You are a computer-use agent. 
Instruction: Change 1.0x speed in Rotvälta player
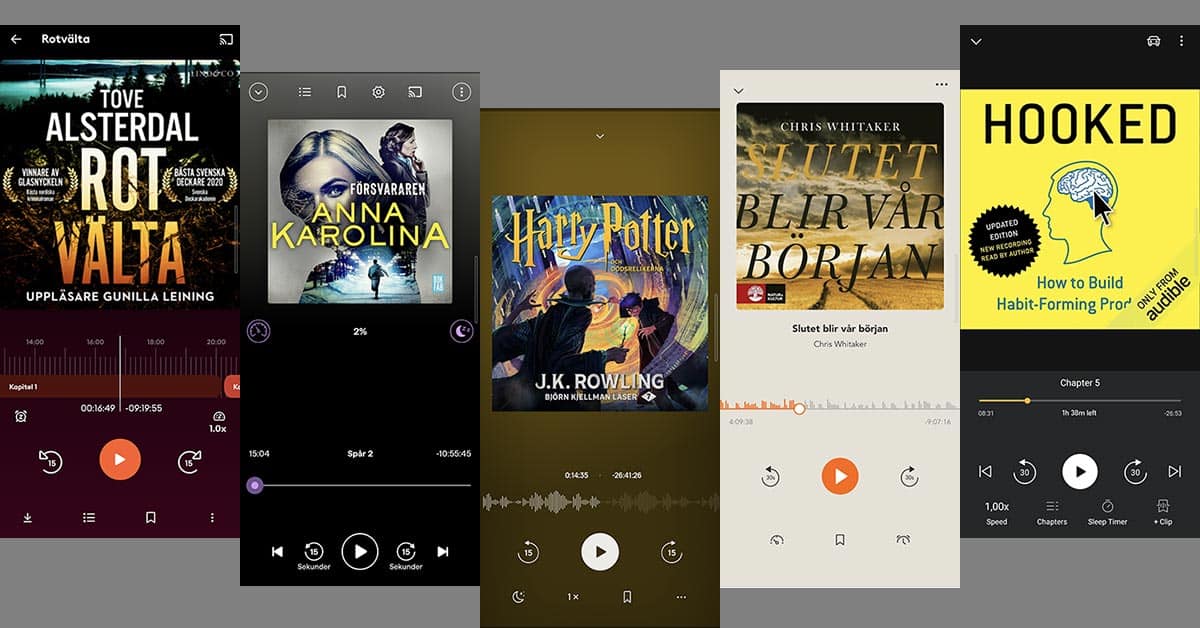pyautogui.click(x=218, y=421)
